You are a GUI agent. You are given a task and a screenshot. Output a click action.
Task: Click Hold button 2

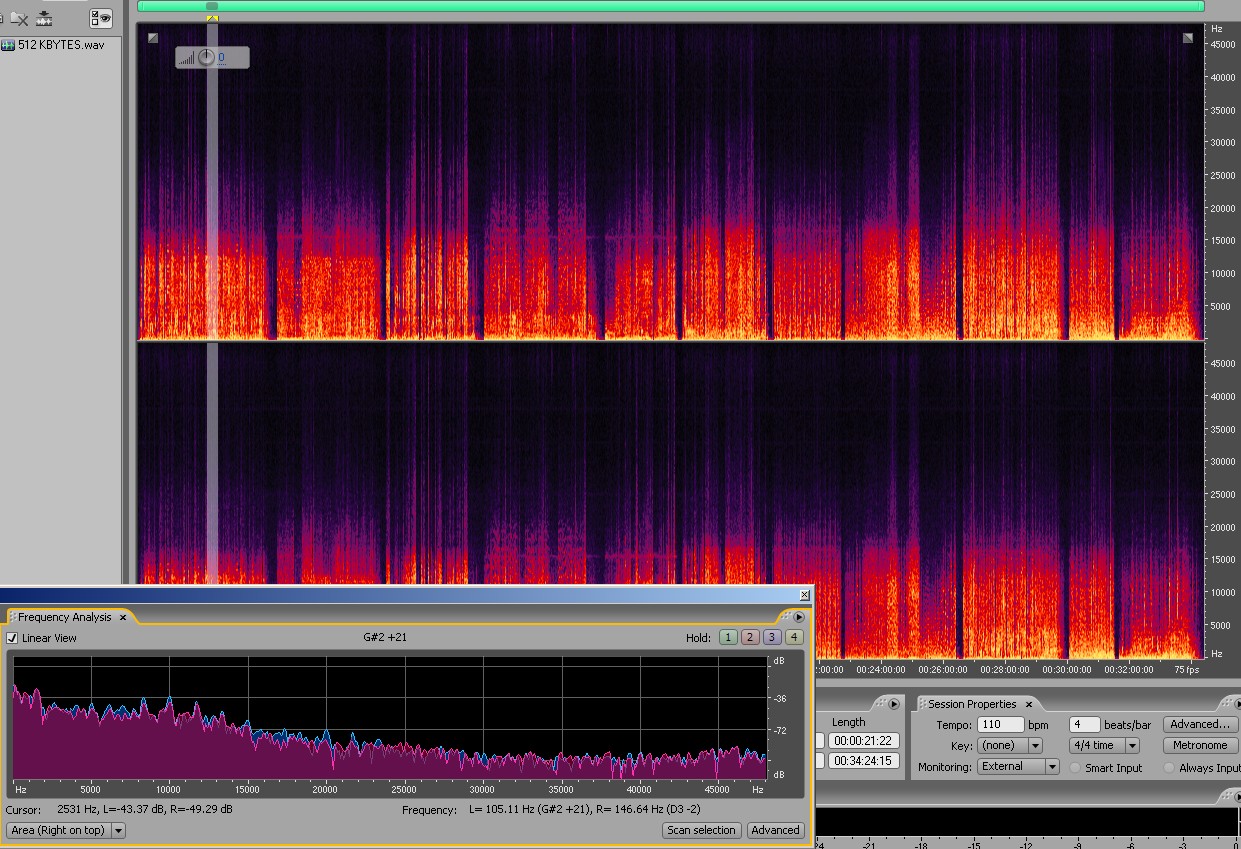point(749,637)
